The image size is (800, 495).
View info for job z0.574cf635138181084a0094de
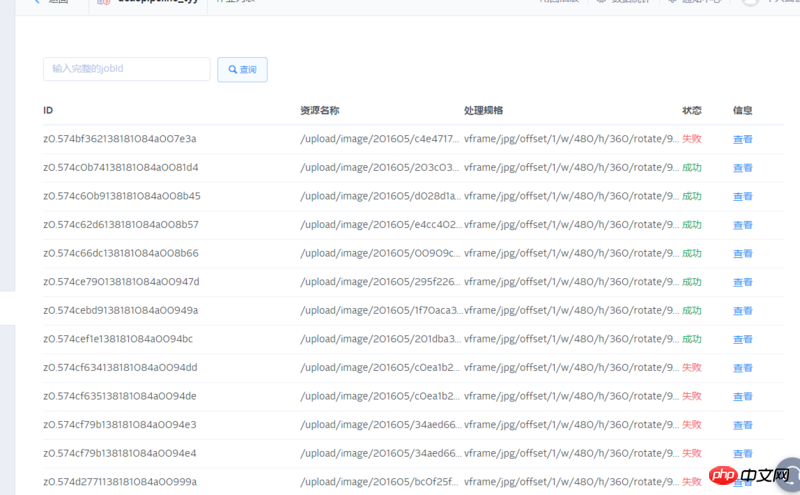(x=742, y=397)
